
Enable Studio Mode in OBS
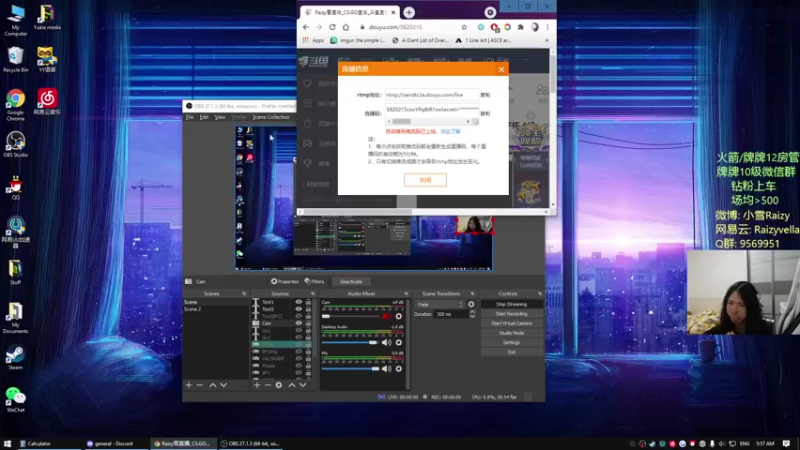pyautogui.click(x=511, y=333)
